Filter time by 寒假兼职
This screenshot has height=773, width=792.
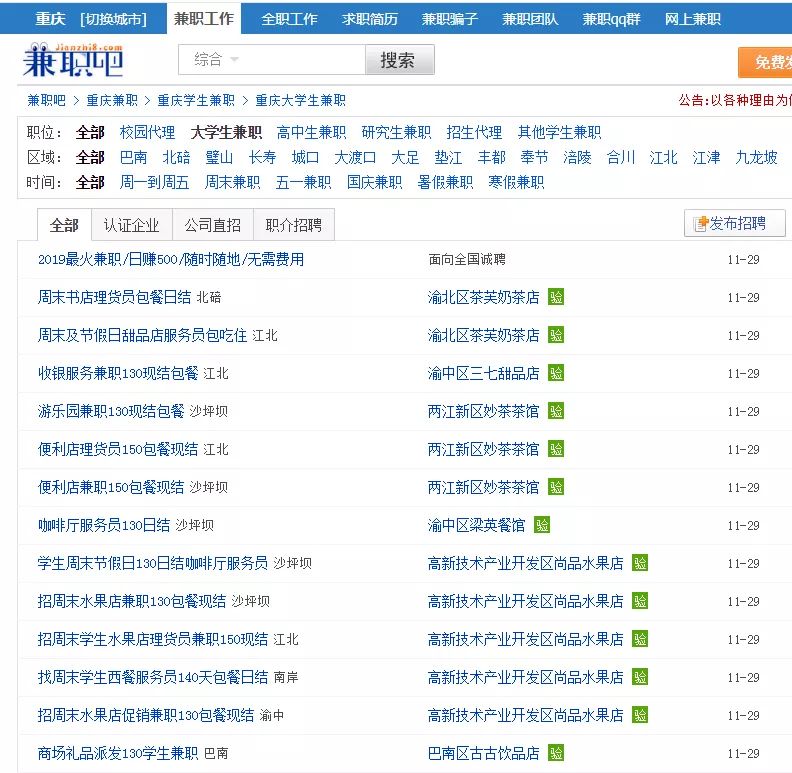coord(516,182)
